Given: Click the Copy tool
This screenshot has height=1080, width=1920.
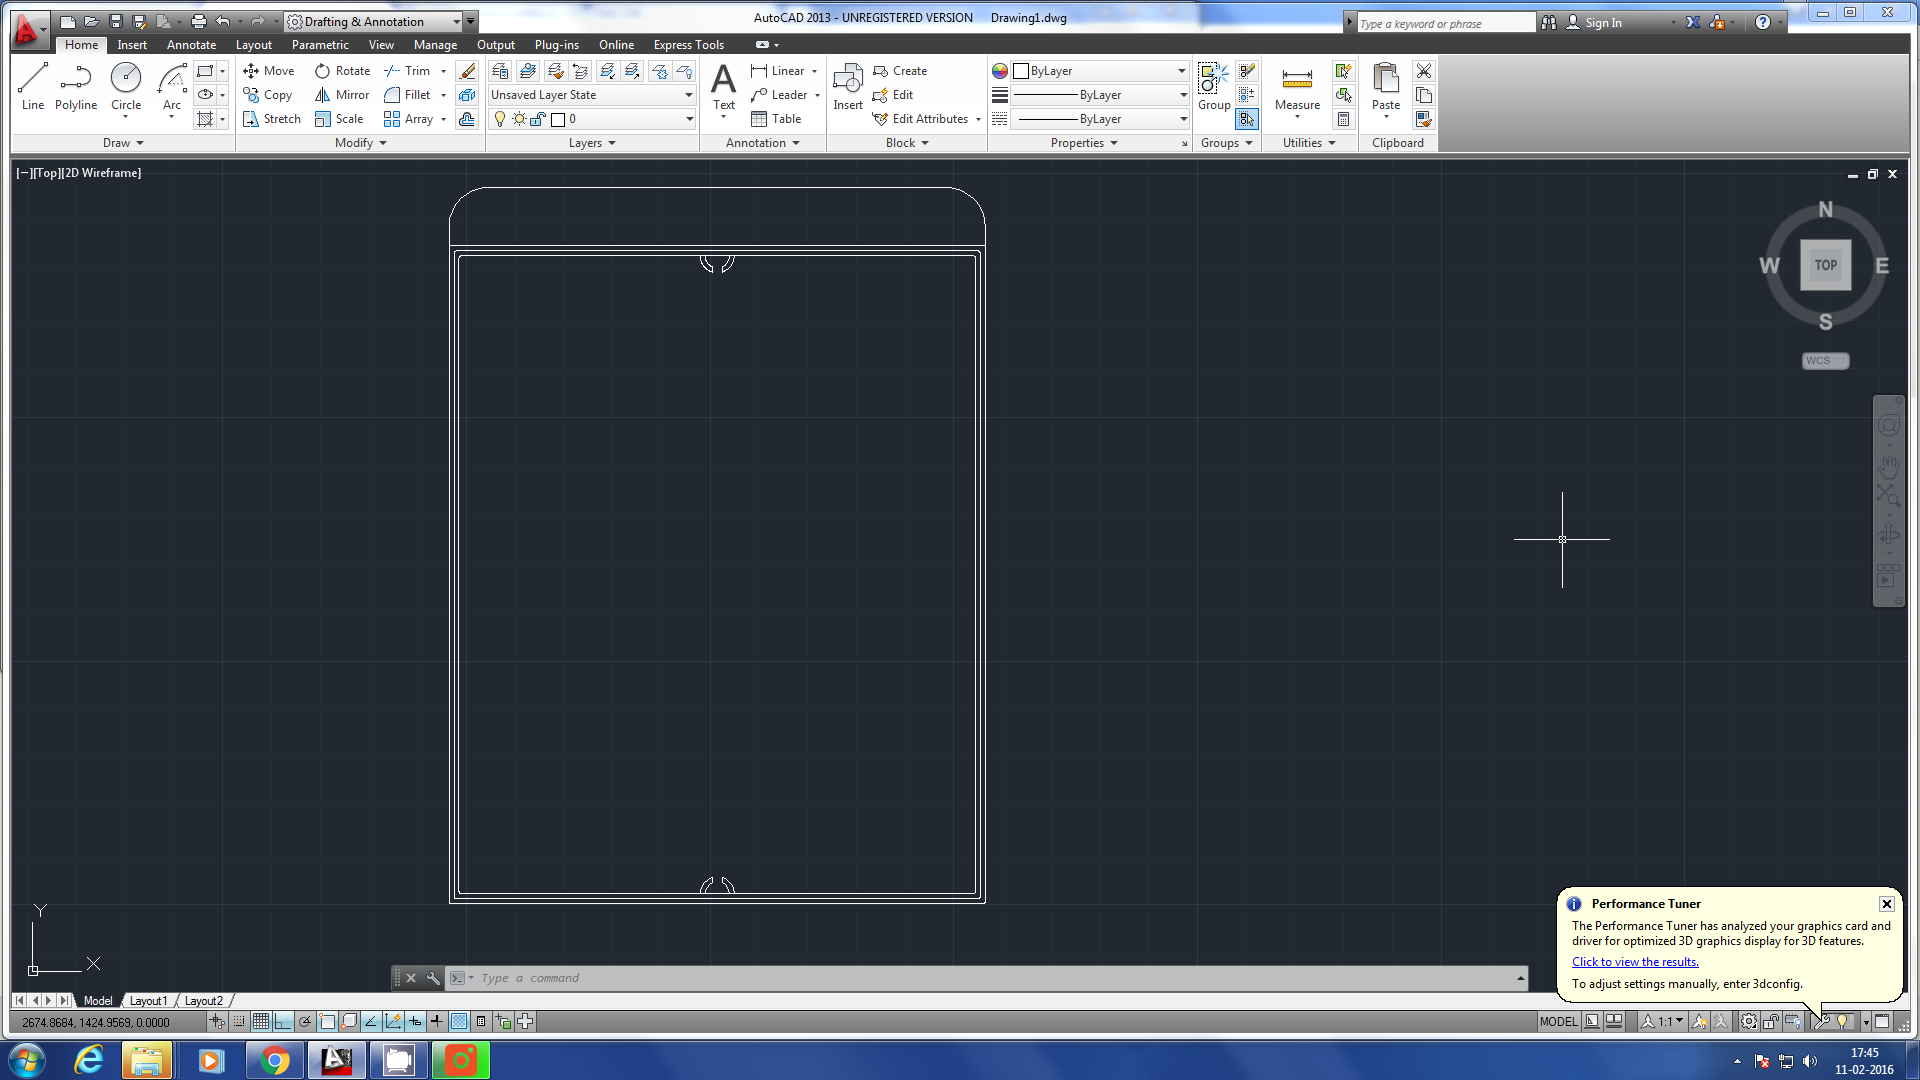Looking at the screenshot, I should pos(268,95).
